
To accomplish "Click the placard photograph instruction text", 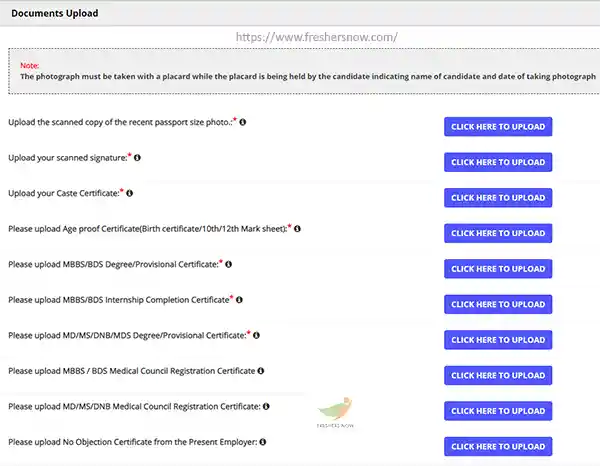I will tap(308, 77).
